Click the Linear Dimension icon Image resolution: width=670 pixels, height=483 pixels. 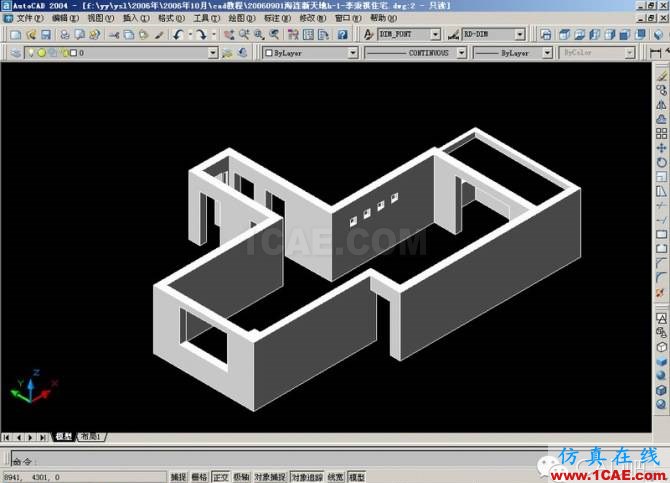pos(655,53)
